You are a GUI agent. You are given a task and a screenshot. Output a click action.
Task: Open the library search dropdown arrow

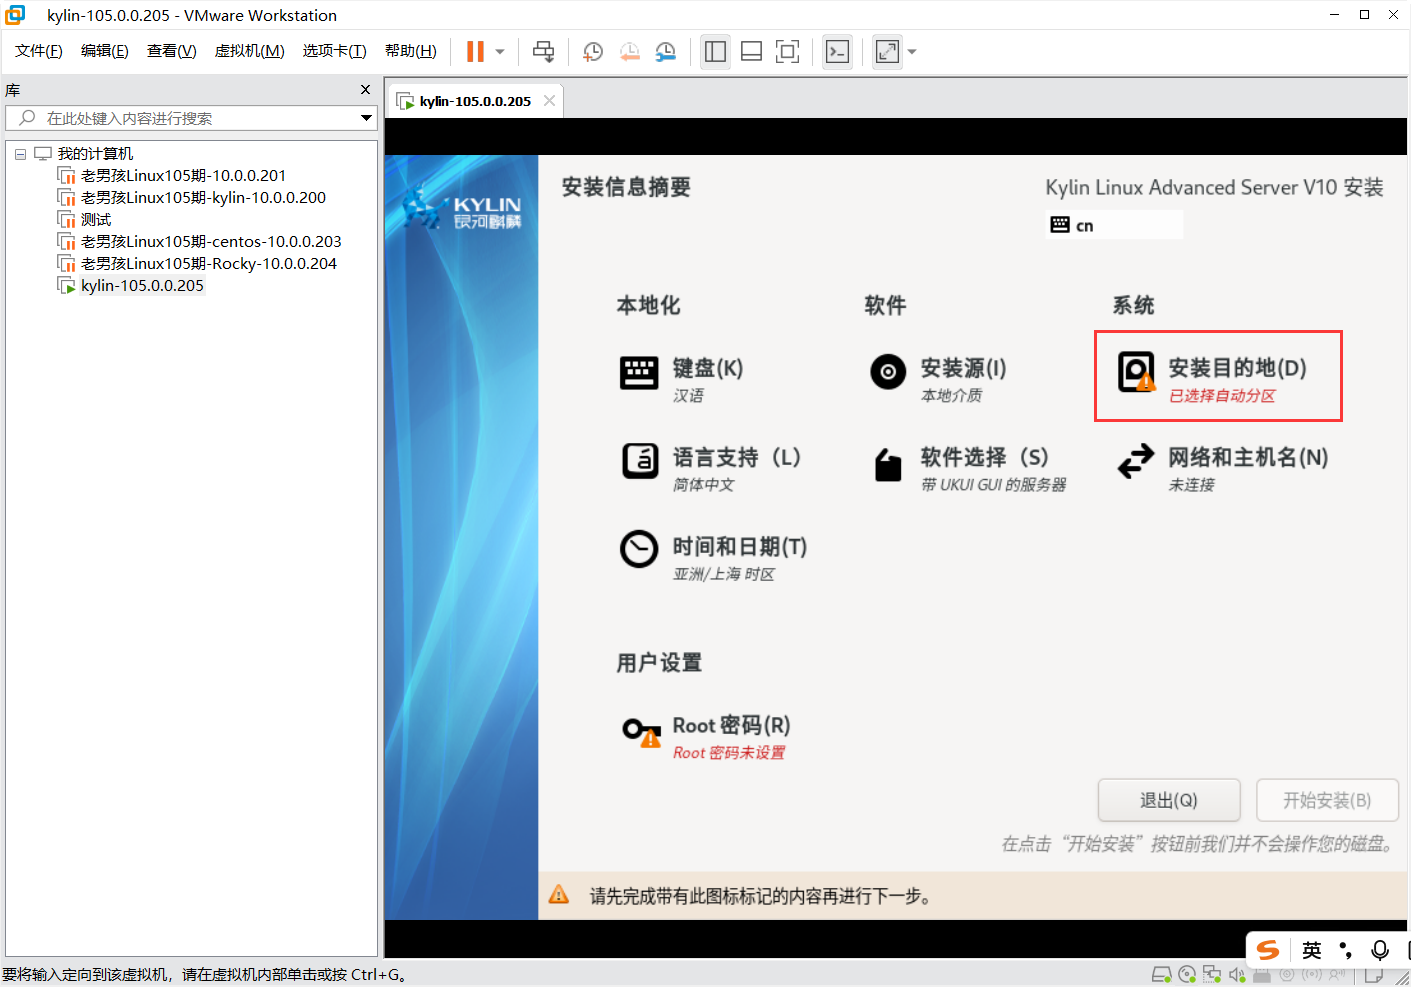coord(366,118)
